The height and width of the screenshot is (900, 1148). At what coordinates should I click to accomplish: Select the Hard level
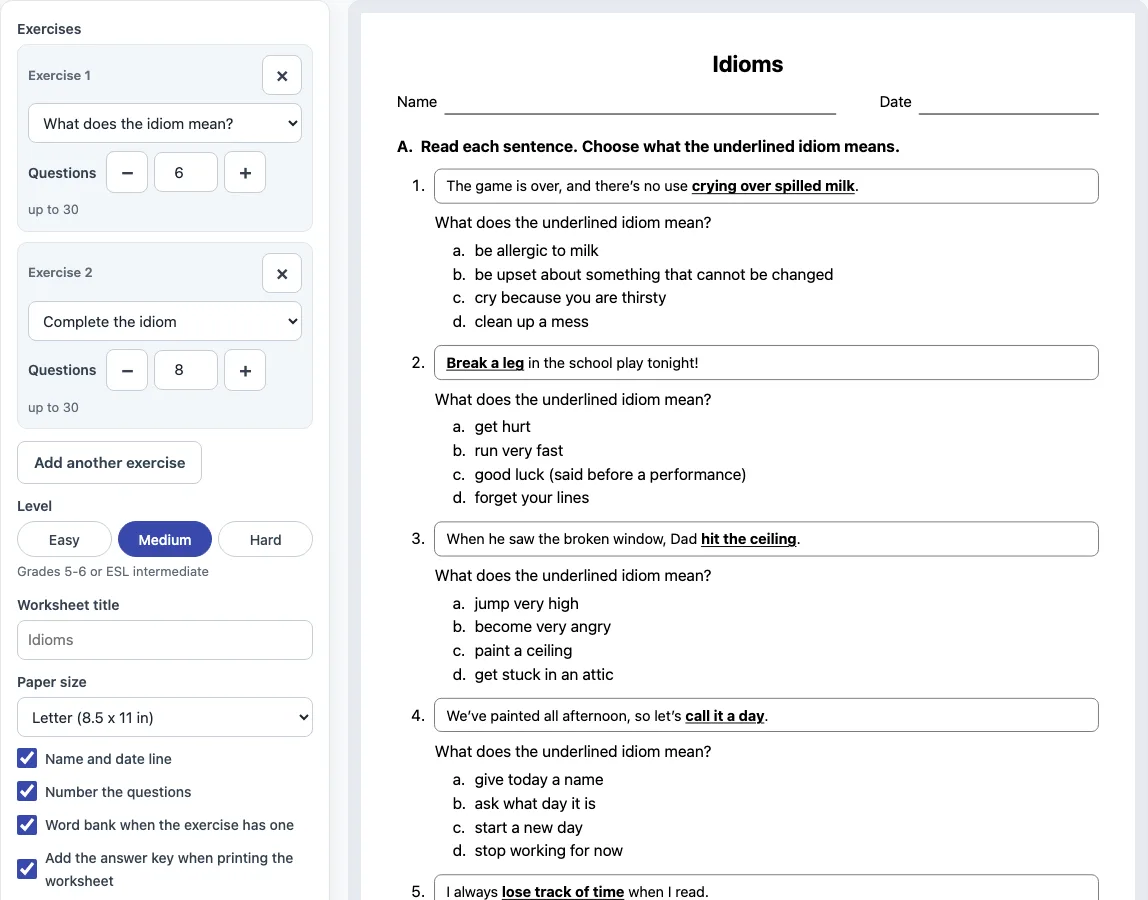tap(265, 540)
